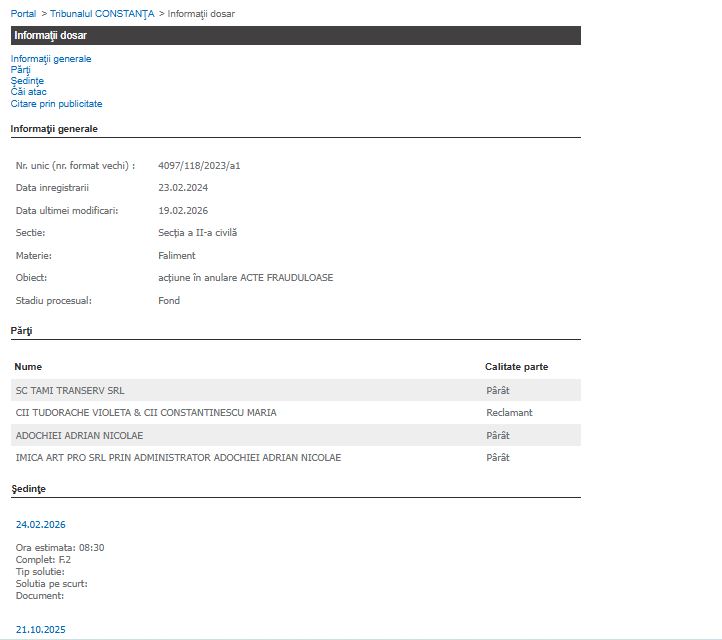Open the Ședințe navigation link
The height and width of the screenshot is (640, 722).
27,81
